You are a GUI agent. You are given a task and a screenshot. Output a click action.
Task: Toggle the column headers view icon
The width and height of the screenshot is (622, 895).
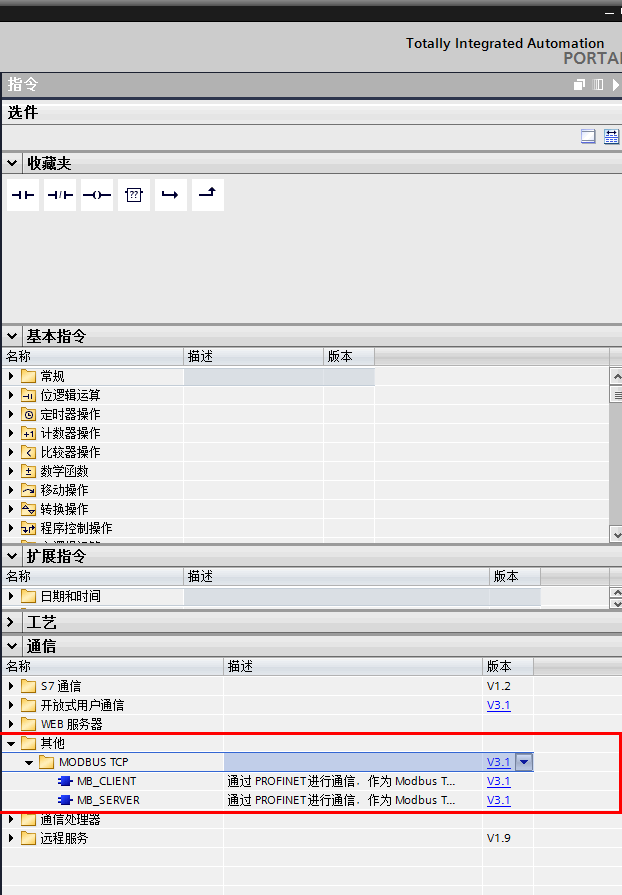click(611, 136)
